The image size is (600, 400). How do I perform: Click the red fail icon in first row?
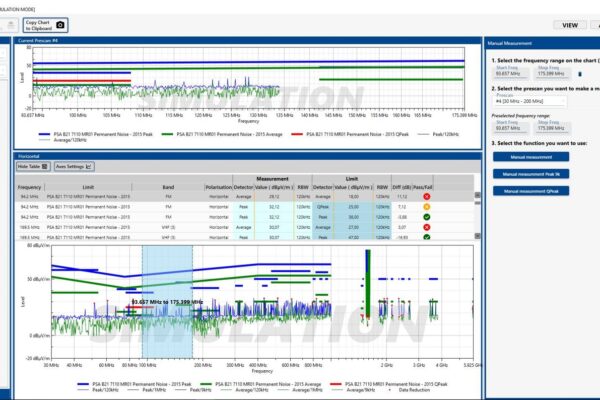tap(455, 198)
